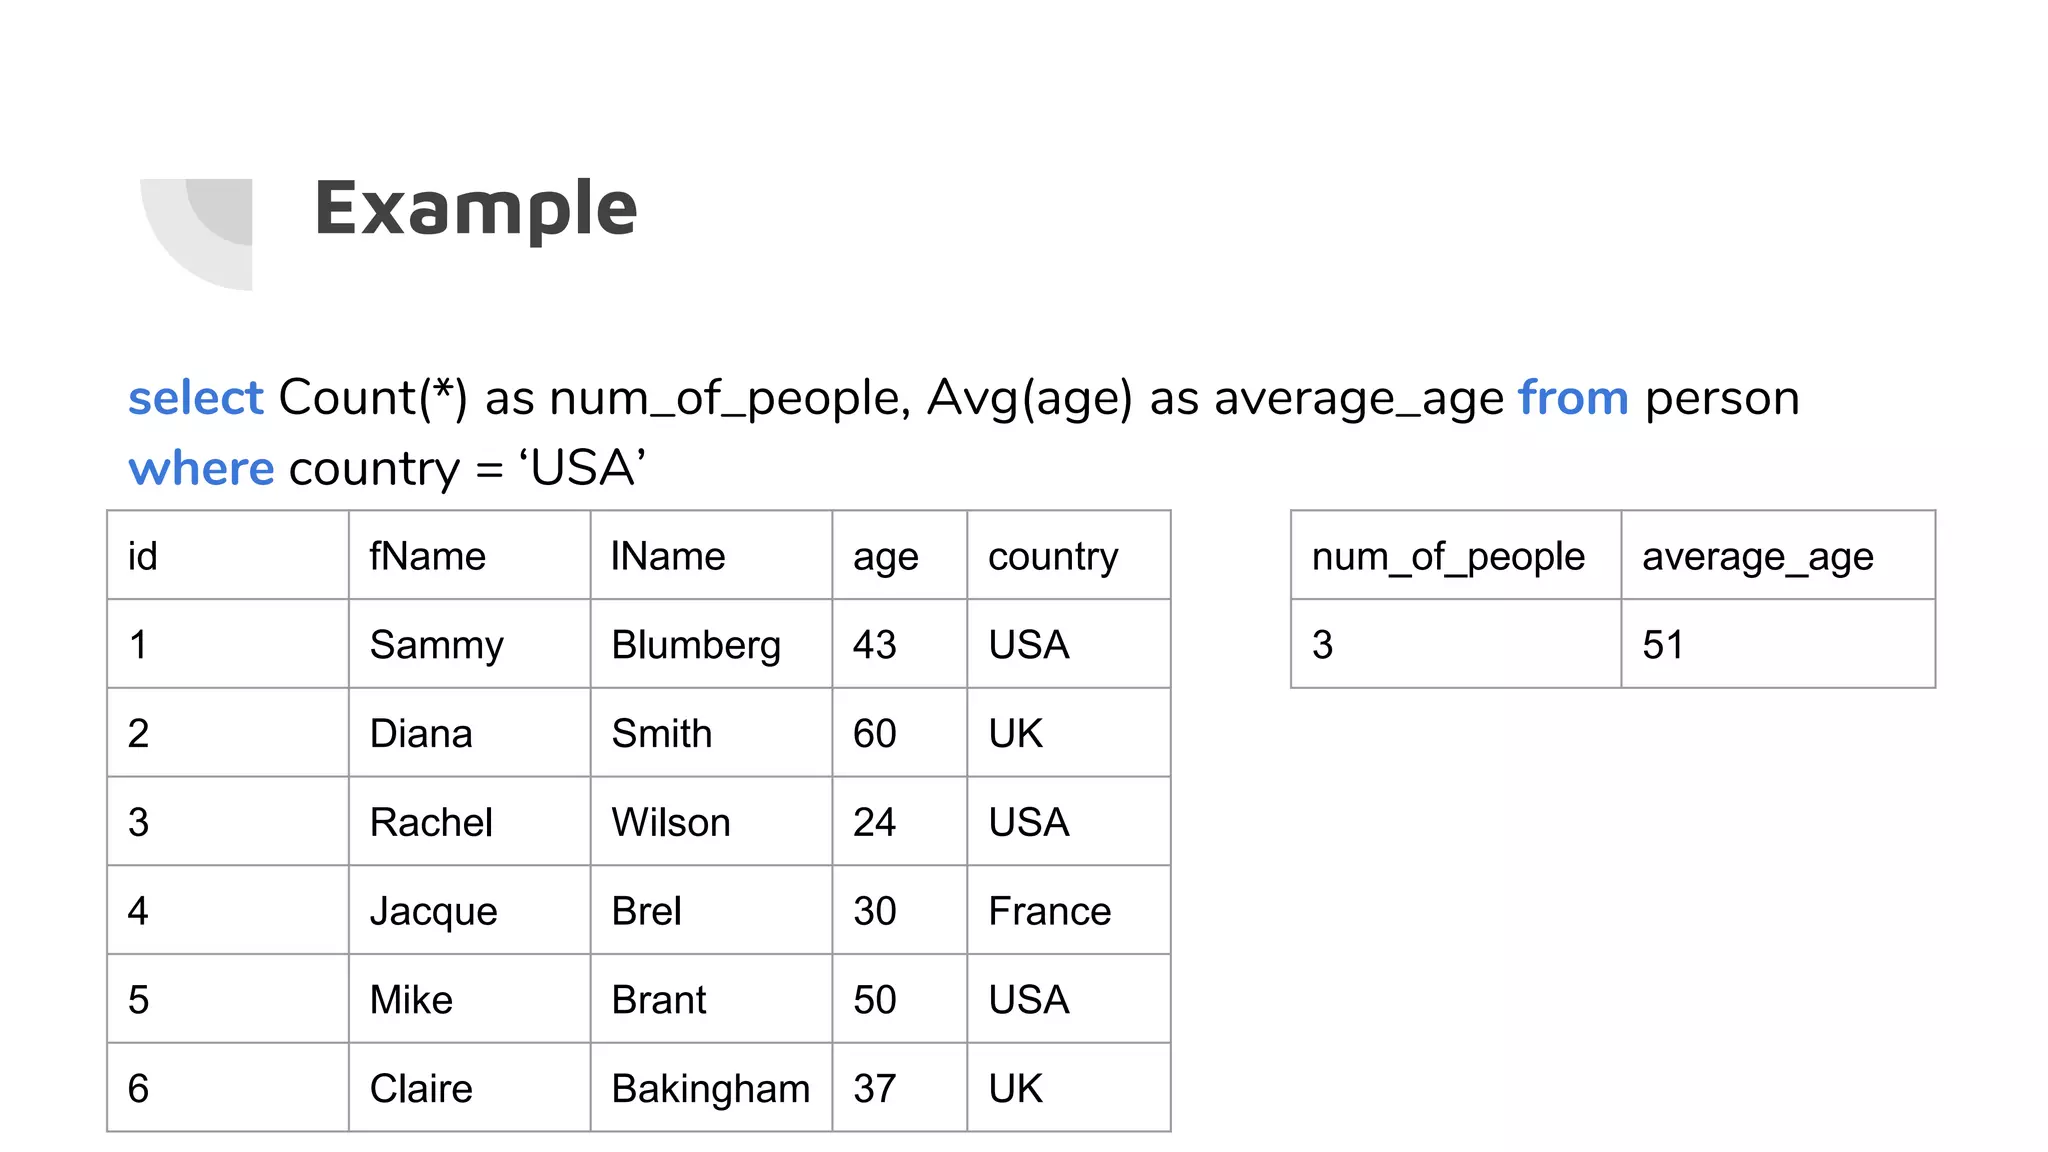Click the "average_age" result header
The height and width of the screenshot is (1152, 2048).
[x=1757, y=556]
